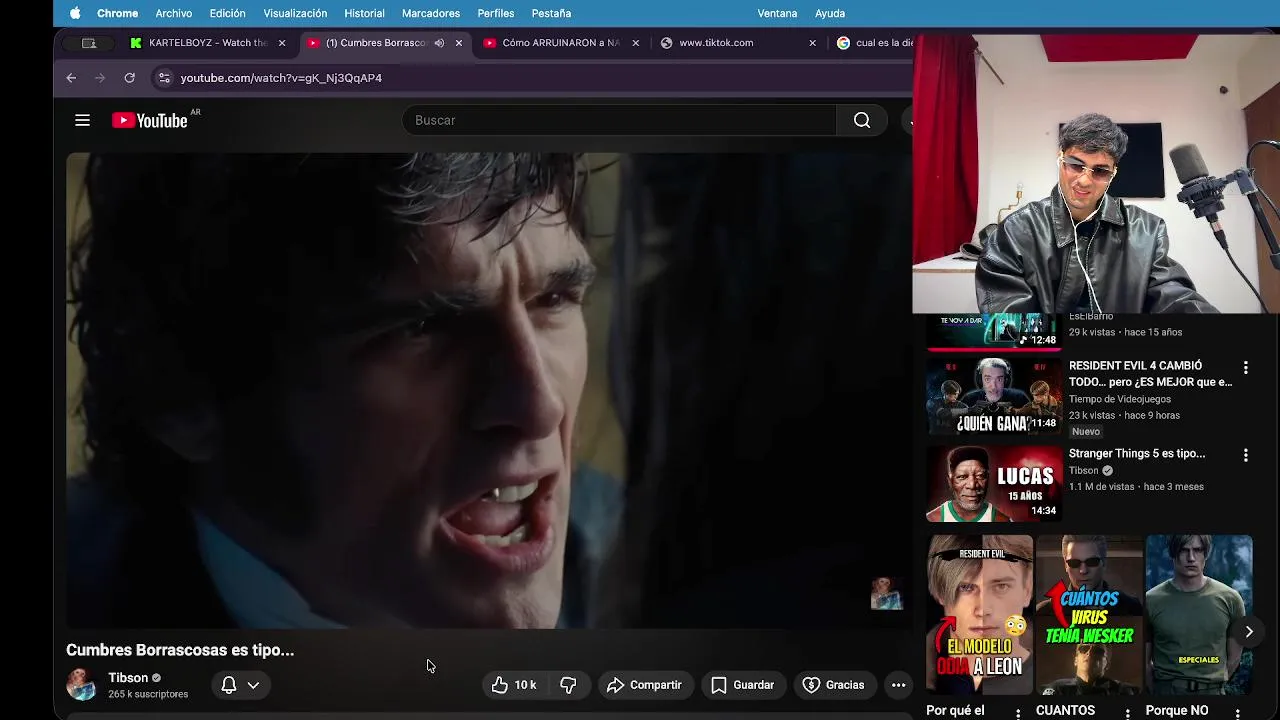Open the Marcadores menu

click(430, 13)
